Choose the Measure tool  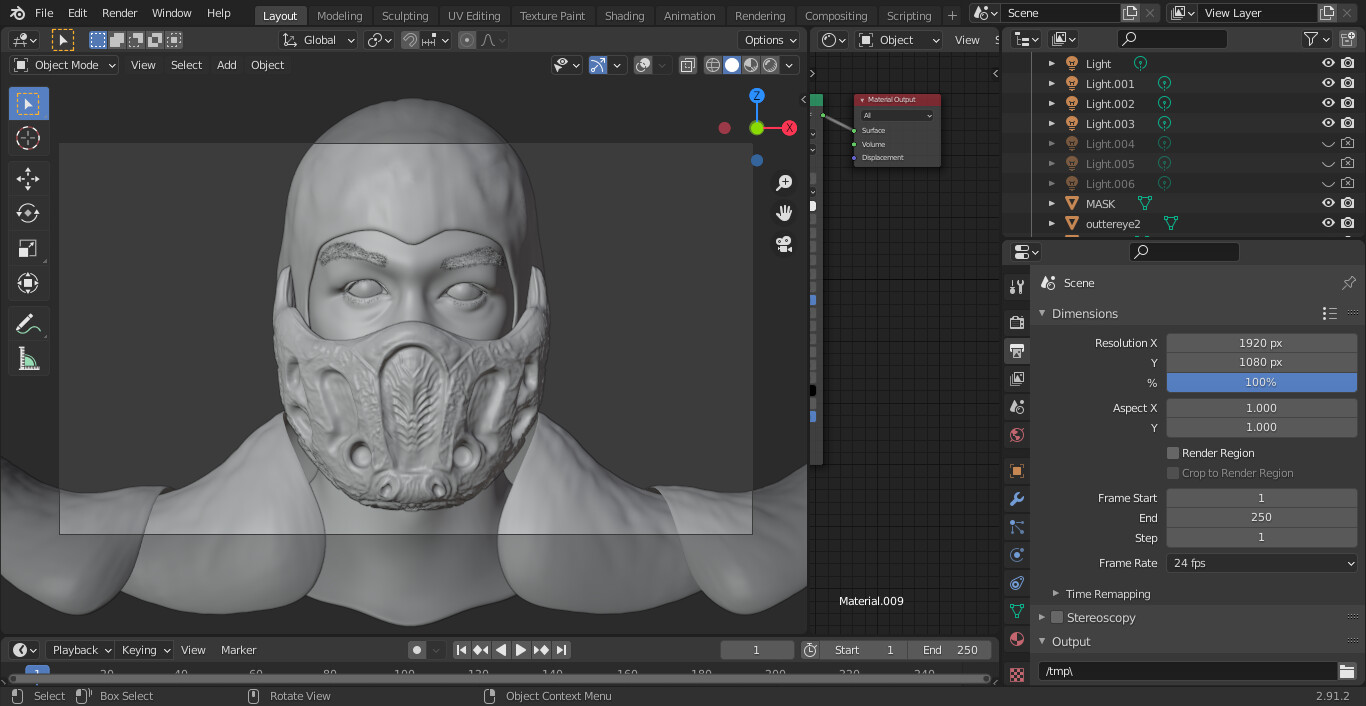[x=28, y=358]
